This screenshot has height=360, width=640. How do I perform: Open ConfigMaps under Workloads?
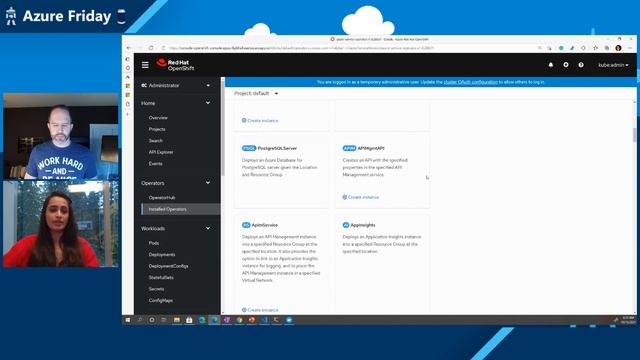(x=160, y=300)
